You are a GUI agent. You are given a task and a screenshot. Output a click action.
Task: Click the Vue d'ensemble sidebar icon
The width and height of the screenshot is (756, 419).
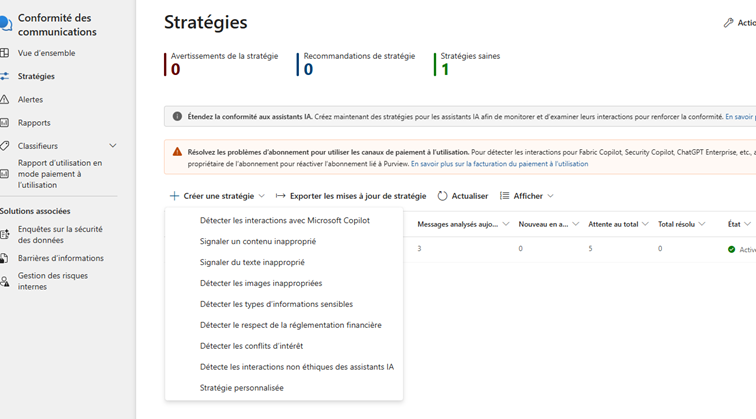click(5, 53)
